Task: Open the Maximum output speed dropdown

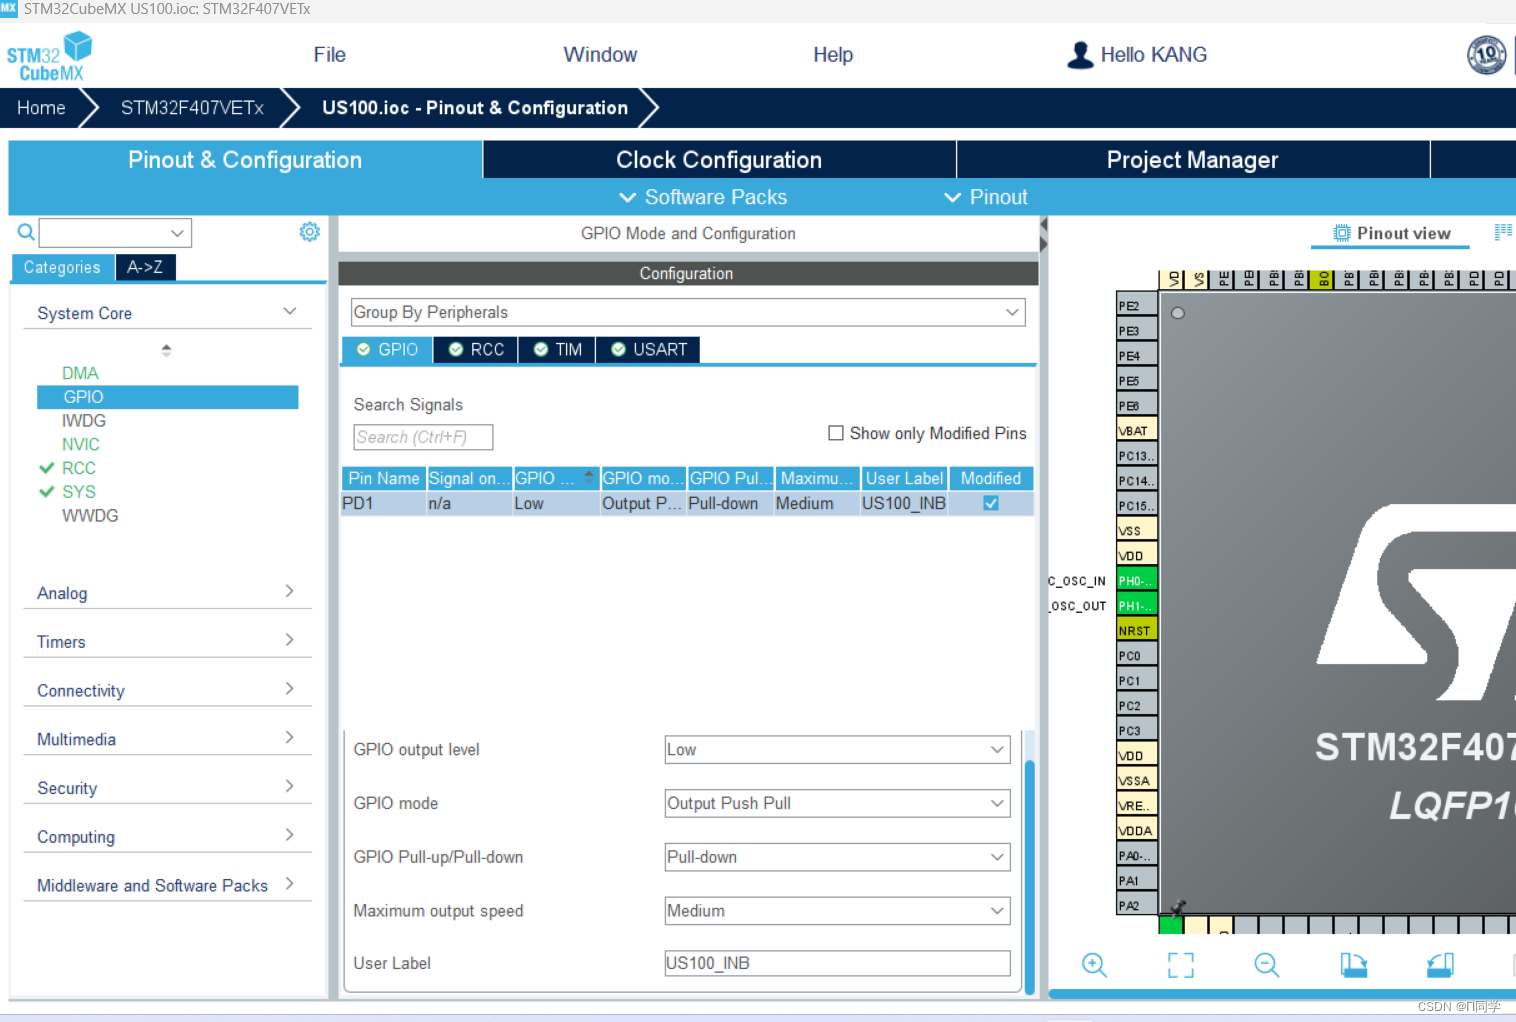Action: [837, 911]
